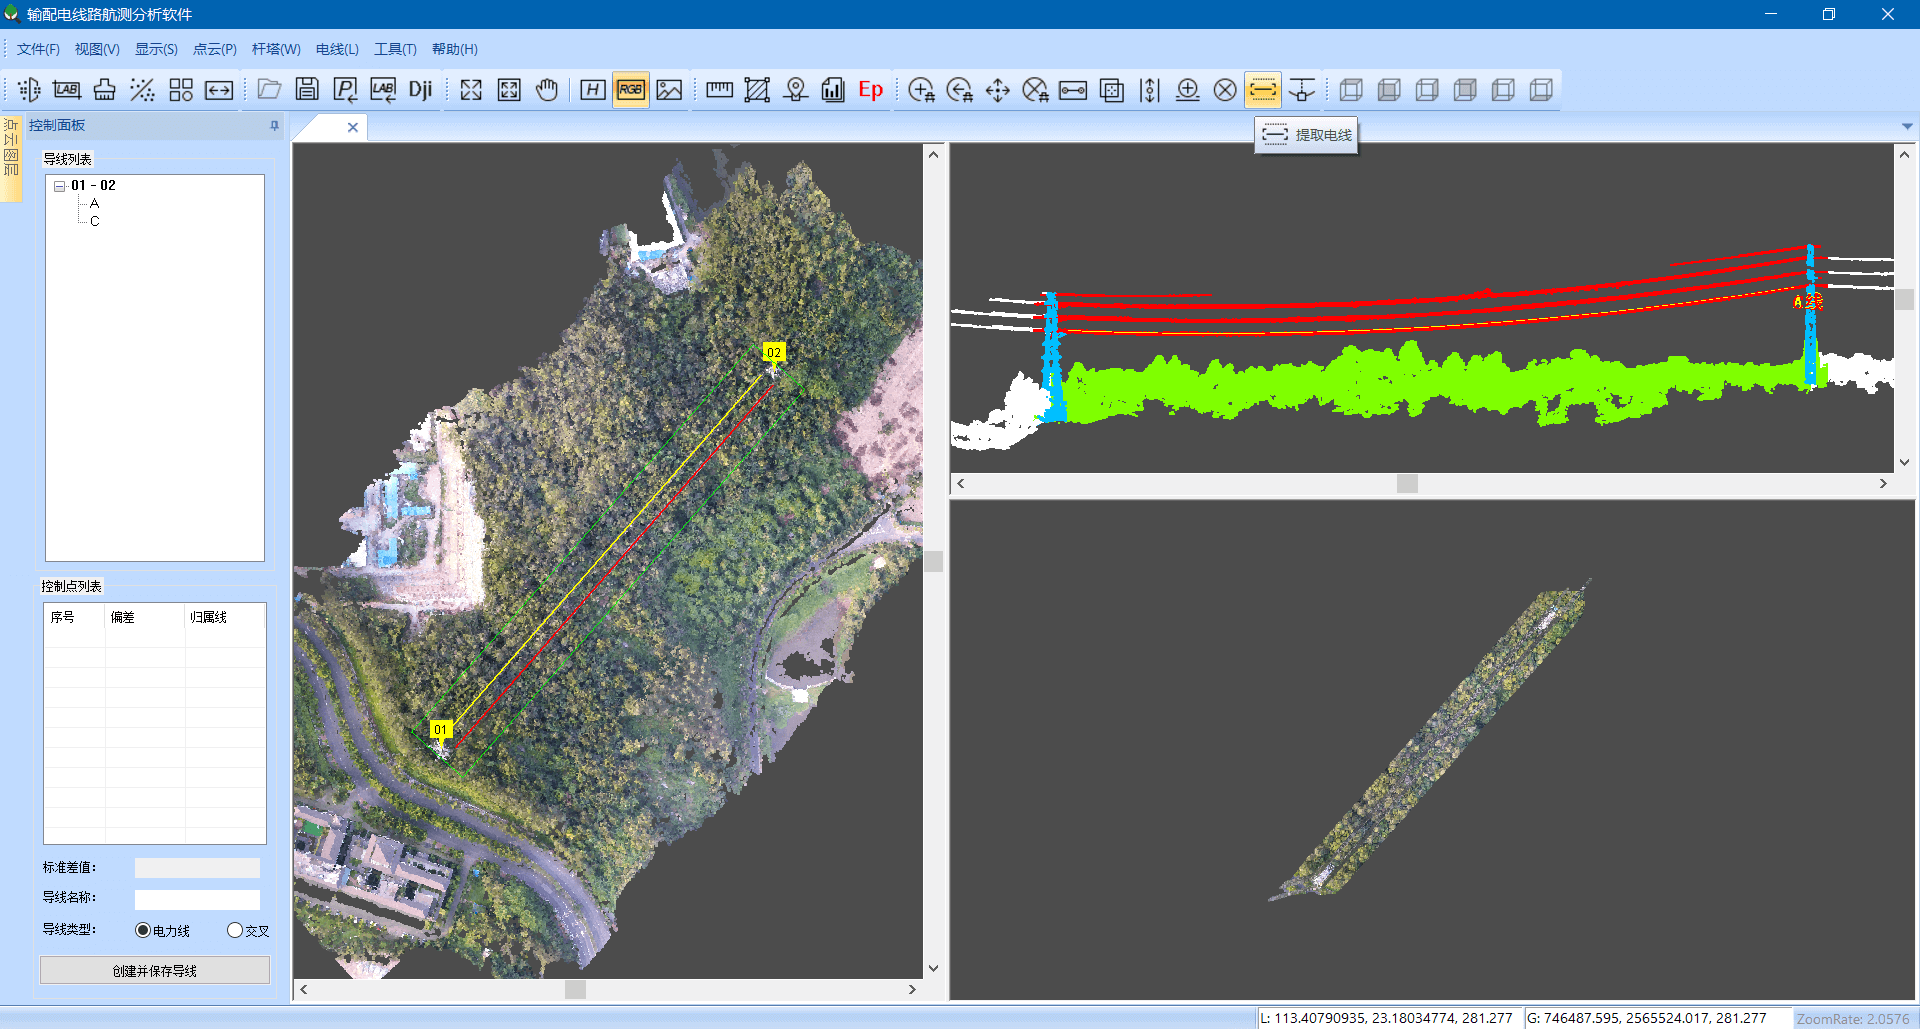Click the brush cleanup tool icon
Screen dimensions: 1920x1029
point(105,90)
